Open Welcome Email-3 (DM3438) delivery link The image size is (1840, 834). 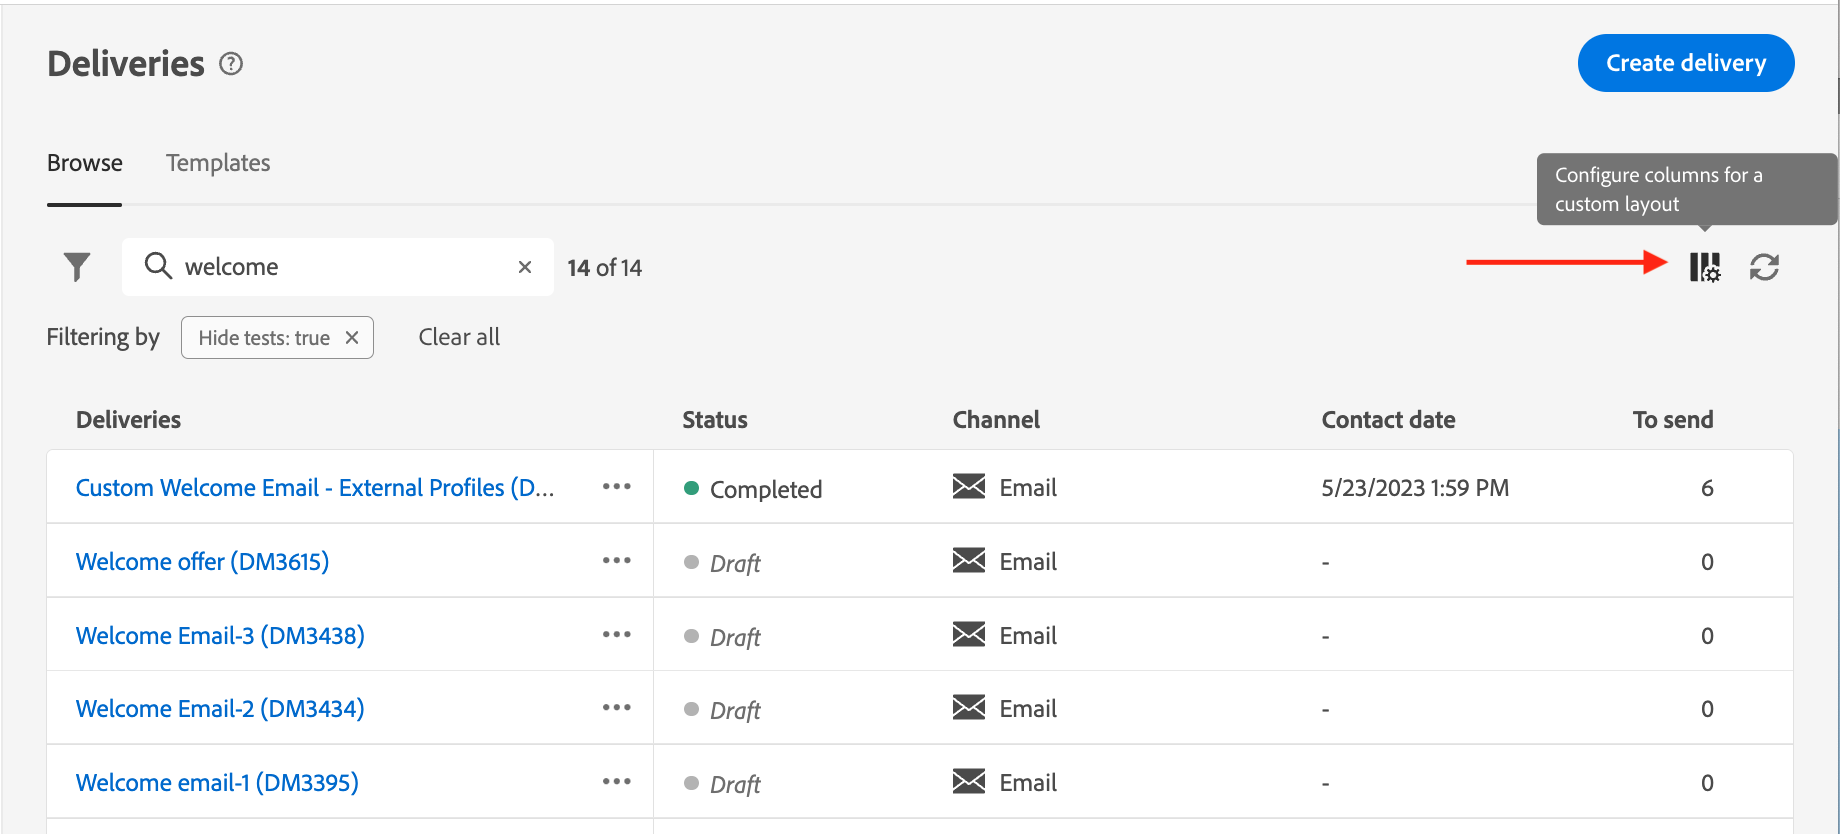[220, 636]
